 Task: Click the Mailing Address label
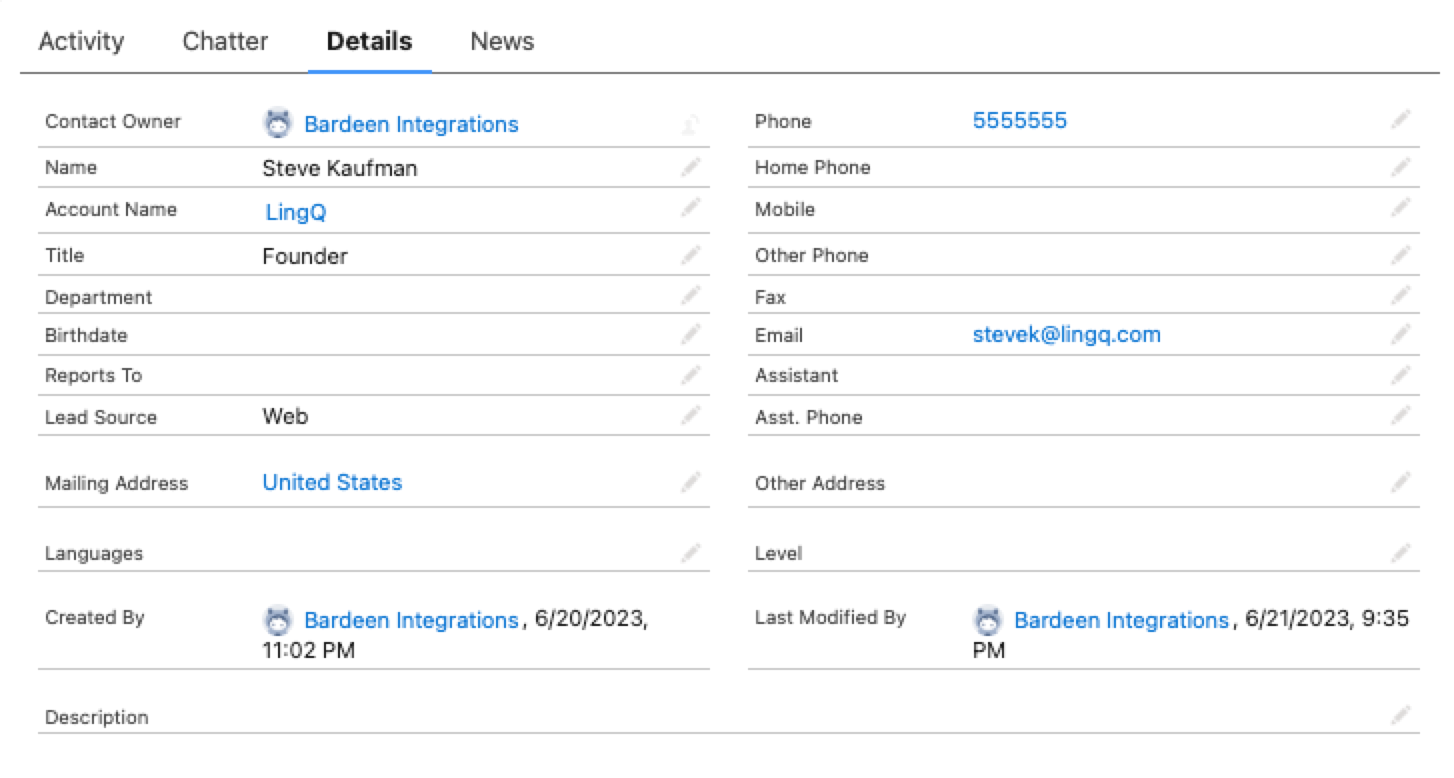click(116, 483)
